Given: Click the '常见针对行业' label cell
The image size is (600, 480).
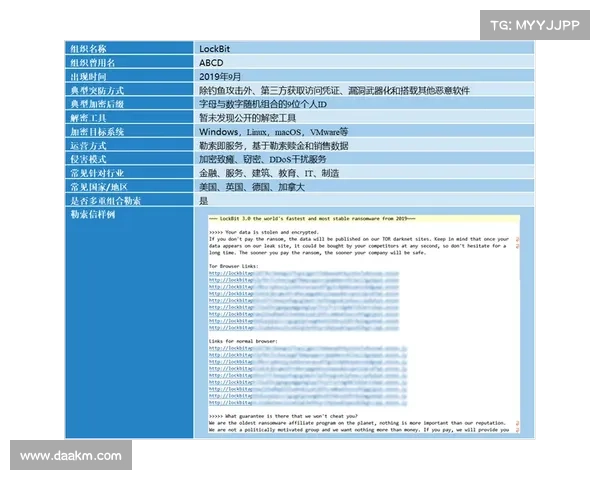Looking at the screenshot, I should pos(129,172).
